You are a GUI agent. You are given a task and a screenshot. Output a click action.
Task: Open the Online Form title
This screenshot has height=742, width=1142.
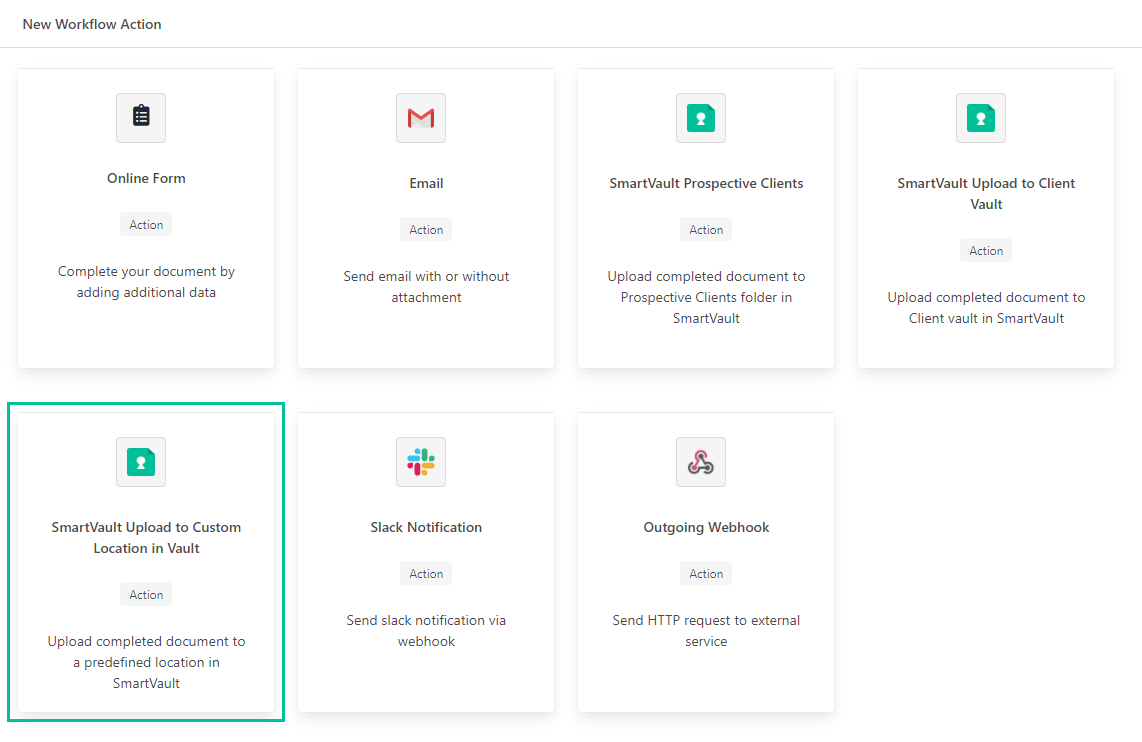click(146, 178)
